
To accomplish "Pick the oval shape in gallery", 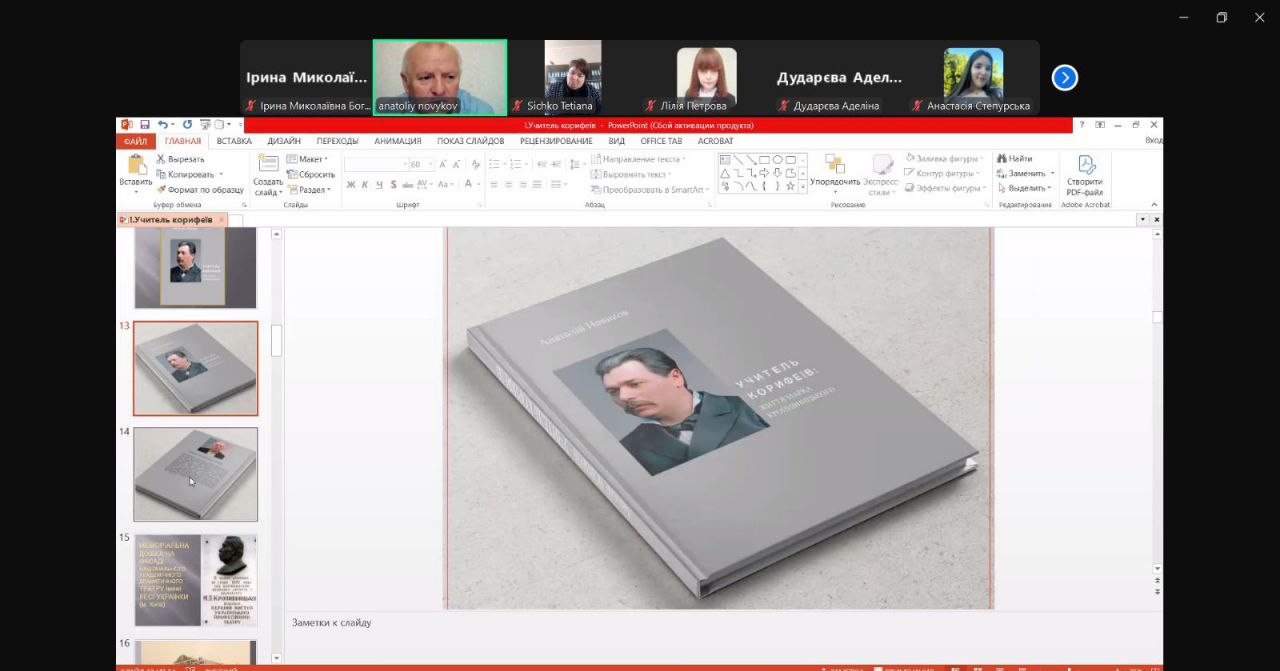I will 777,159.
